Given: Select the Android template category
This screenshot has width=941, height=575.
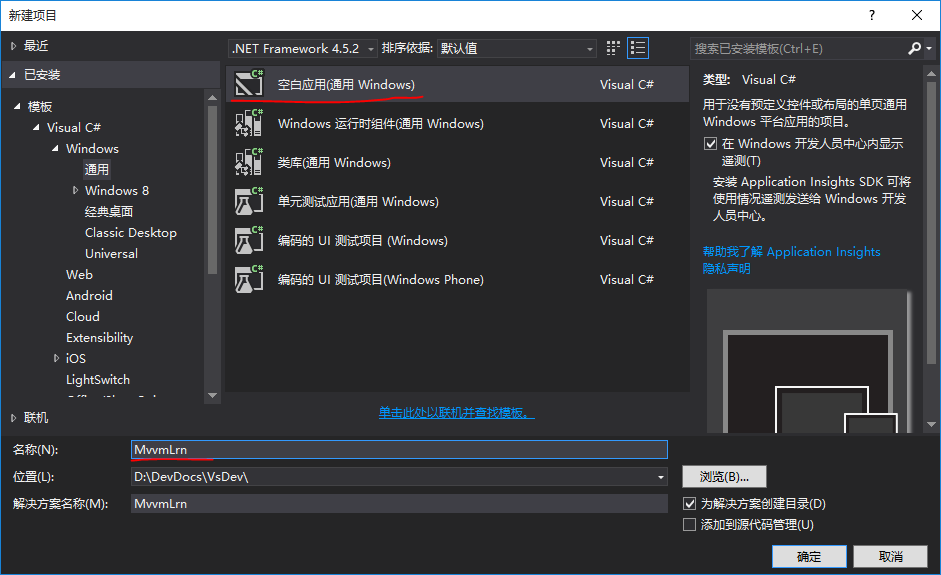Looking at the screenshot, I should pos(89,295).
